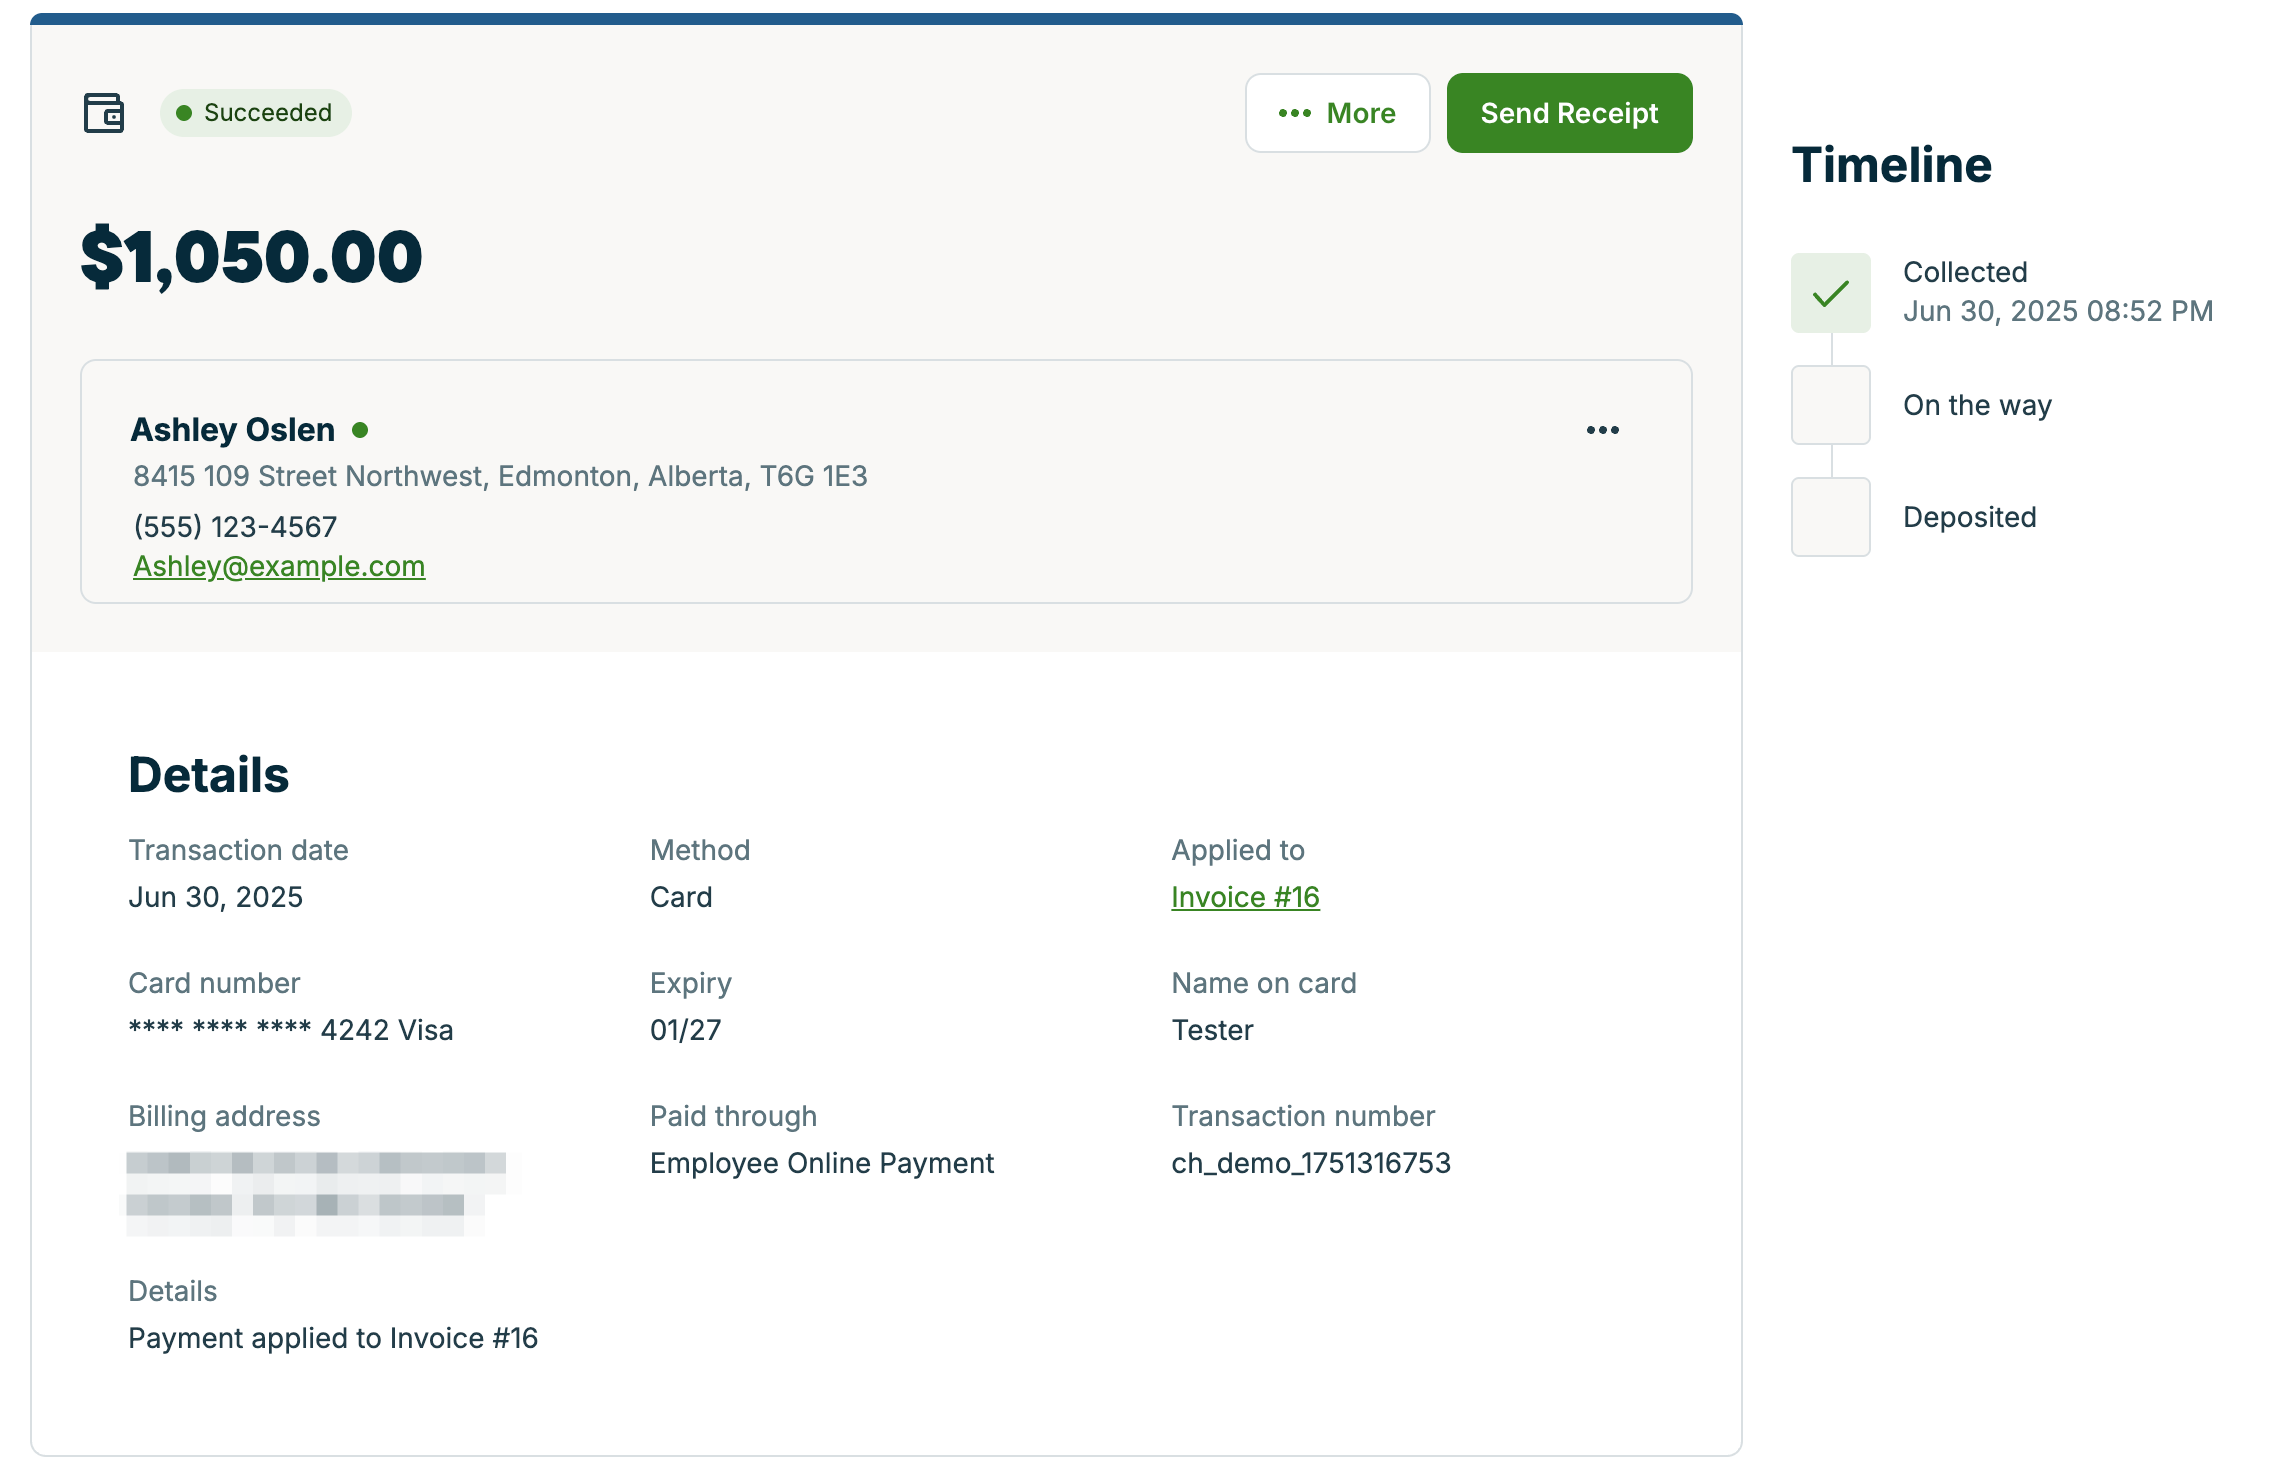
Task: Click the wallet payment icon
Action: (x=104, y=113)
